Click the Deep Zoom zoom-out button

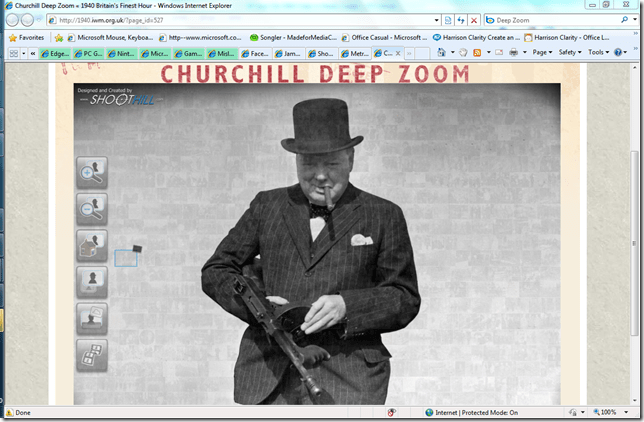point(92,210)
